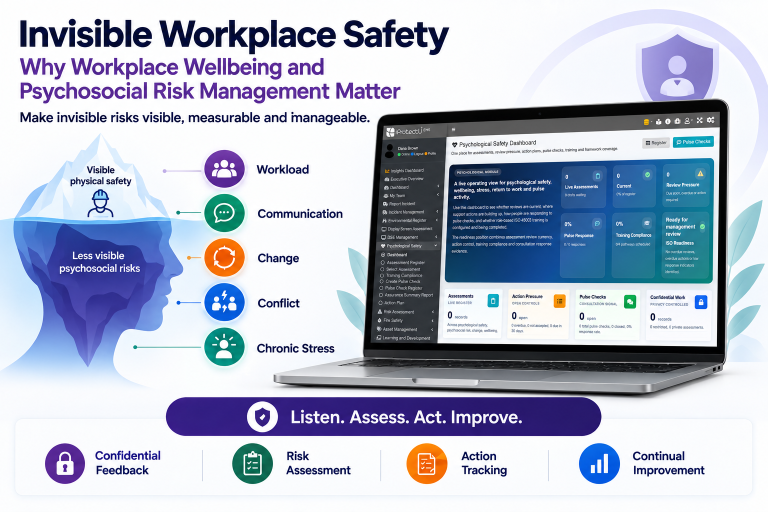Viewport: 768px width, 512px height.
Task: Click the green Communication chat bubble icon
Action: click(x=224, y=213)
